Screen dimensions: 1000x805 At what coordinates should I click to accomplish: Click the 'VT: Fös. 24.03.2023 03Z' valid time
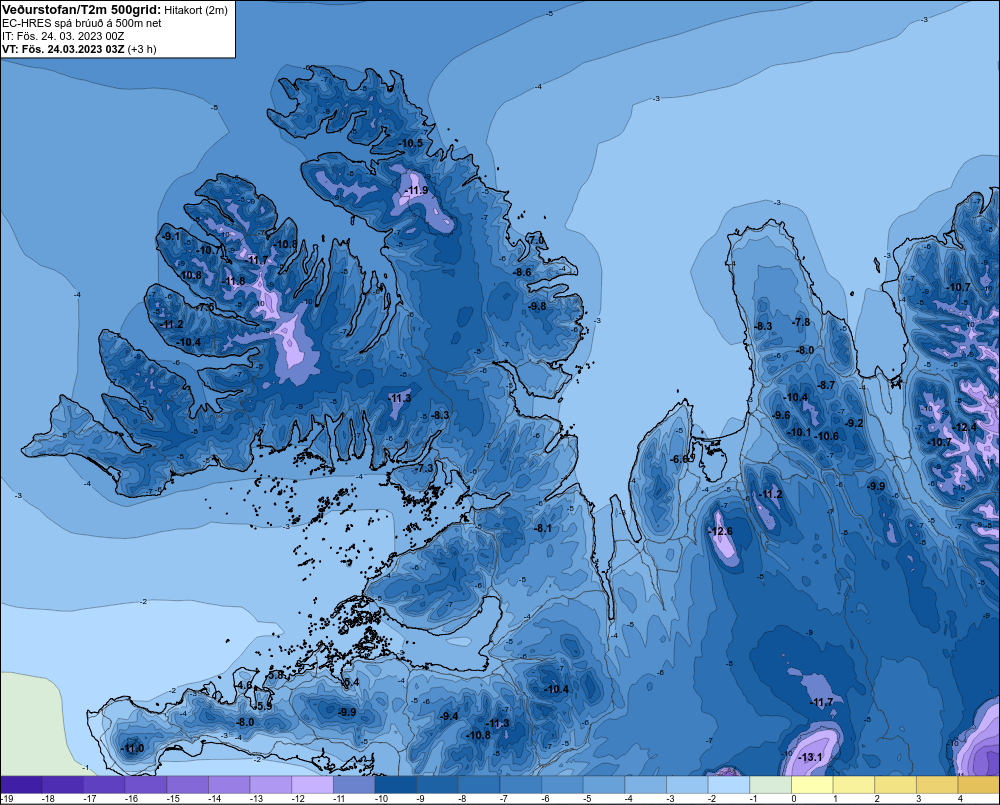[63, 49]
